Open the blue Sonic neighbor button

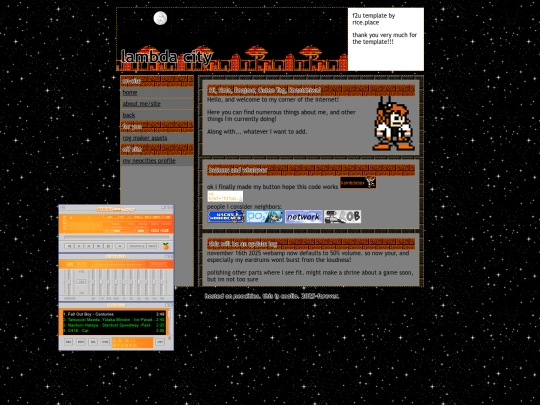pos(226,217)
